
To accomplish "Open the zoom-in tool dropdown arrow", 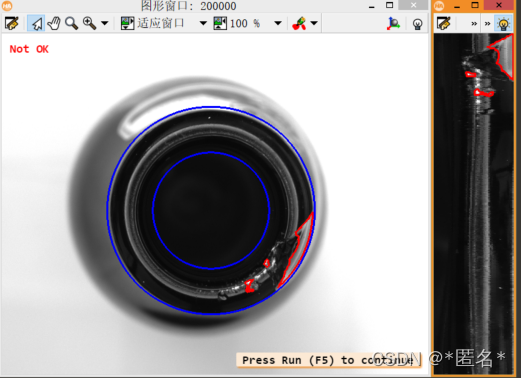I will click(105, 23).
